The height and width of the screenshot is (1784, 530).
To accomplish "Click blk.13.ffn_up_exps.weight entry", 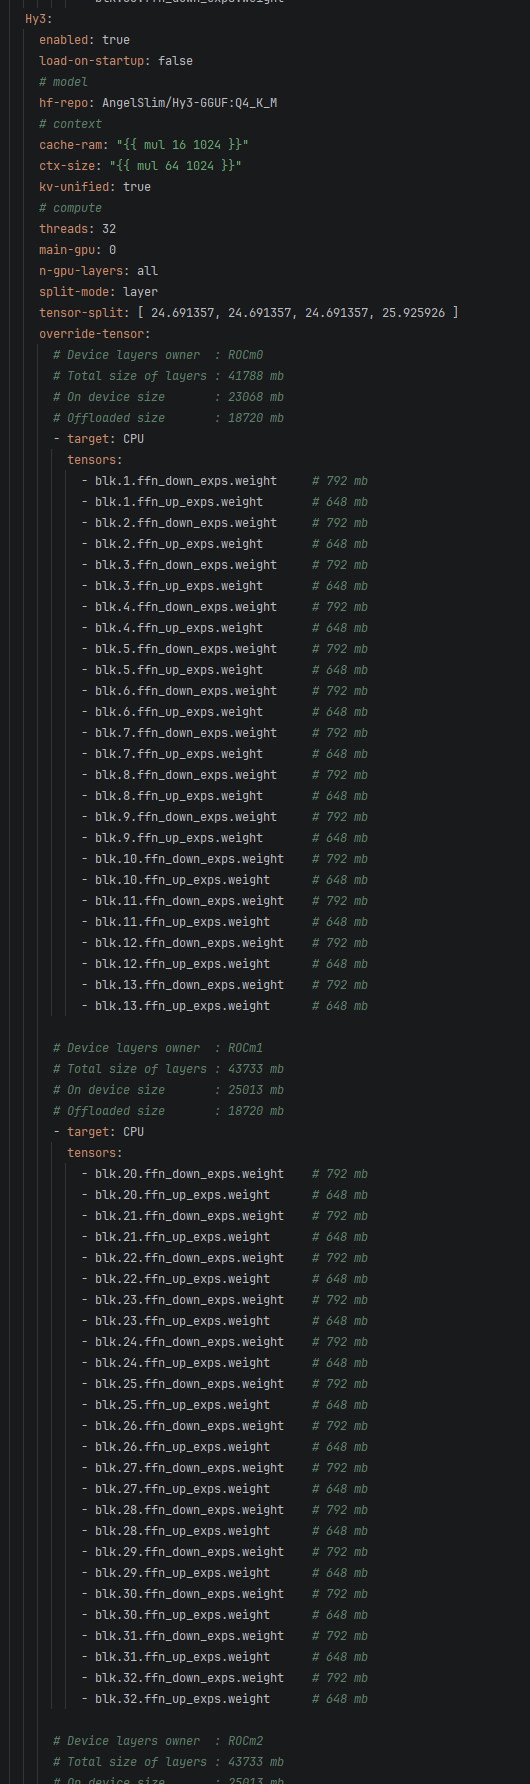I will pyautogui.click(x=182, y=1005).
